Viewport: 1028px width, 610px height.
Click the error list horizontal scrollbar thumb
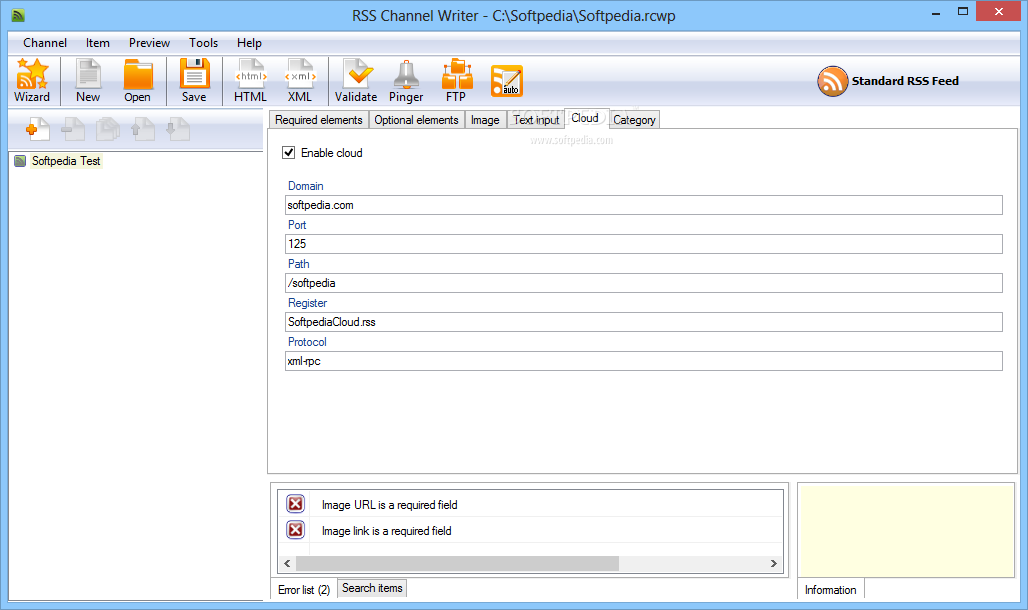point(458,563)
